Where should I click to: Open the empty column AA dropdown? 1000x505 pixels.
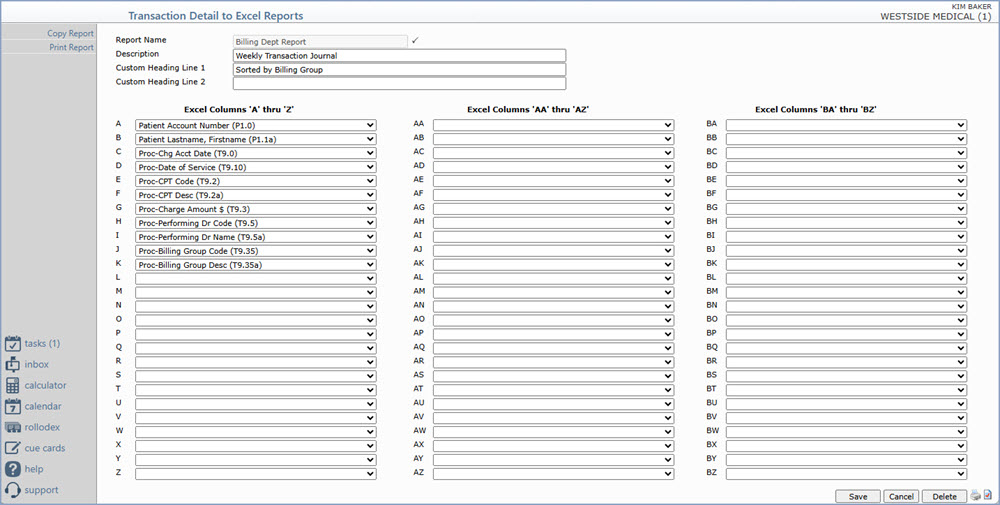(553, 125)
